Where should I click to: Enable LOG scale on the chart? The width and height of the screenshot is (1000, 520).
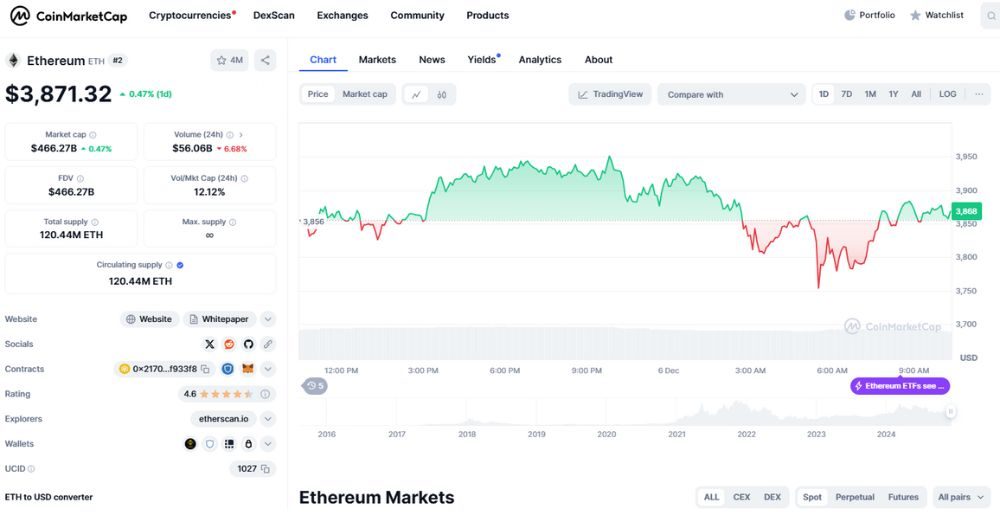(947, 94)
